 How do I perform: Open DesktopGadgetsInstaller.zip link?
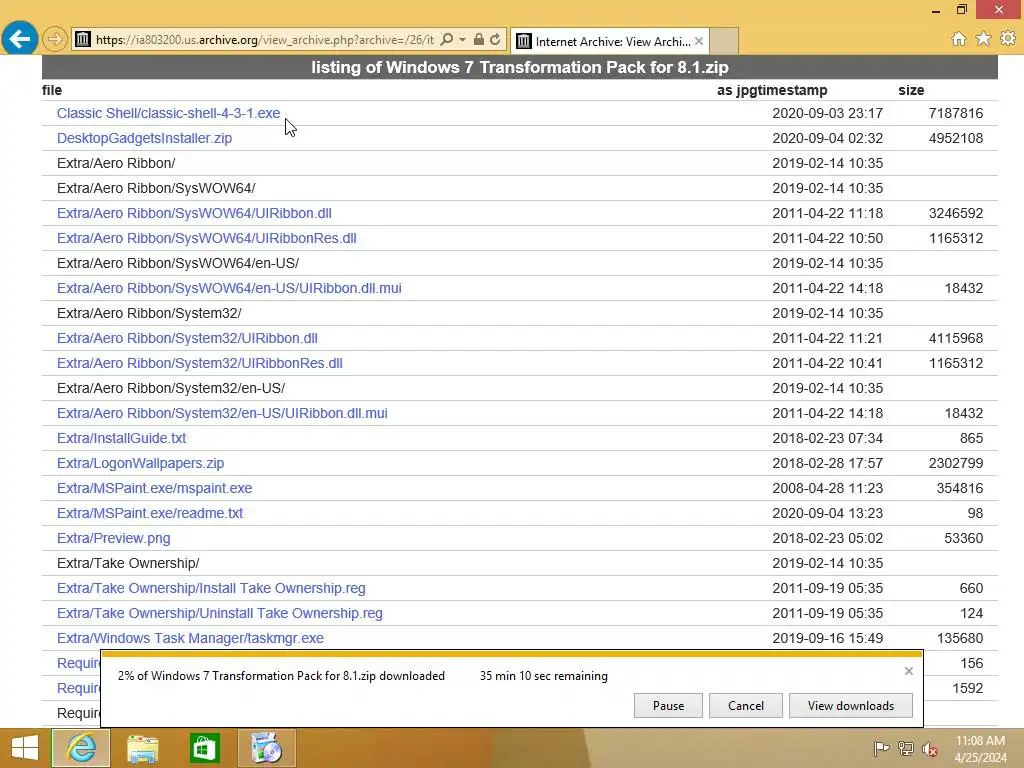(x=144, y=138)
